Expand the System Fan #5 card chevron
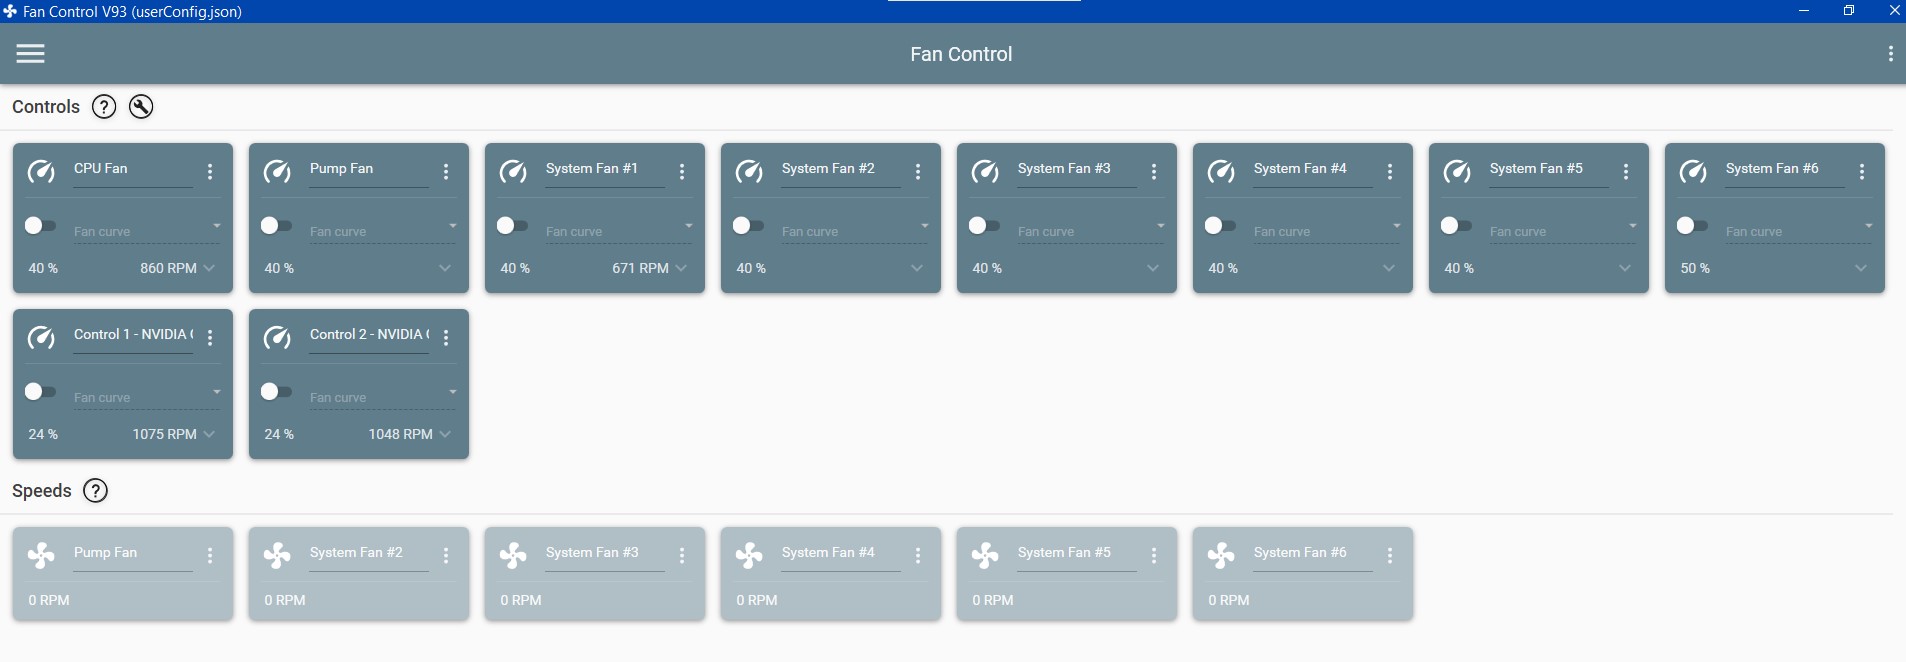 [1625, 268]
